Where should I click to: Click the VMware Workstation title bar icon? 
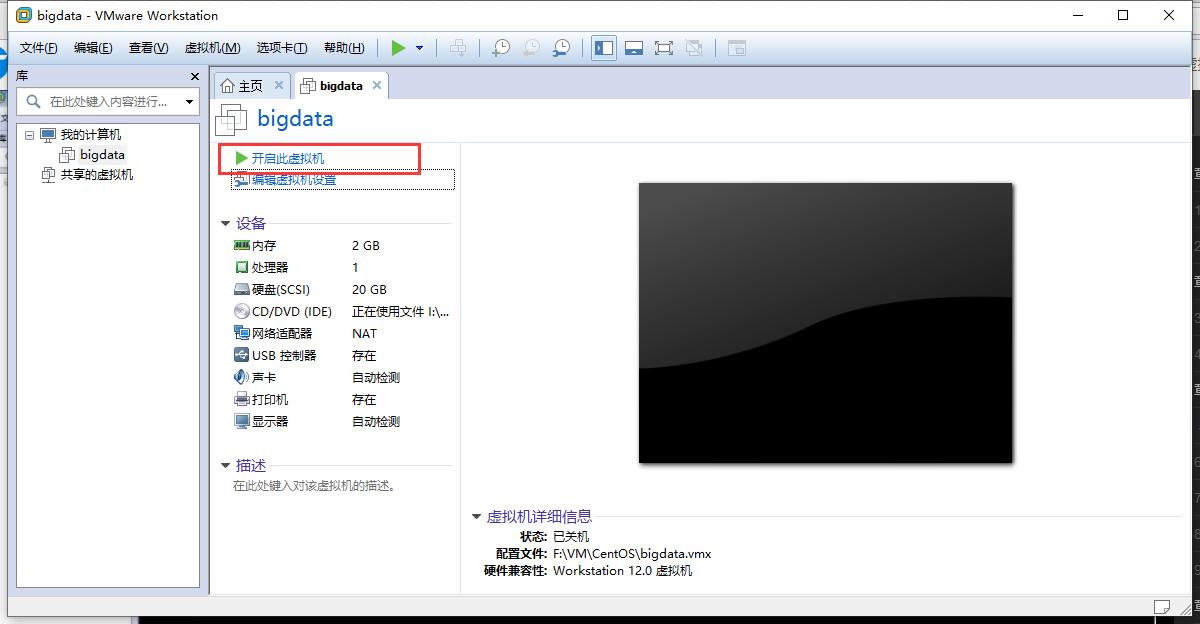(24, 15)
